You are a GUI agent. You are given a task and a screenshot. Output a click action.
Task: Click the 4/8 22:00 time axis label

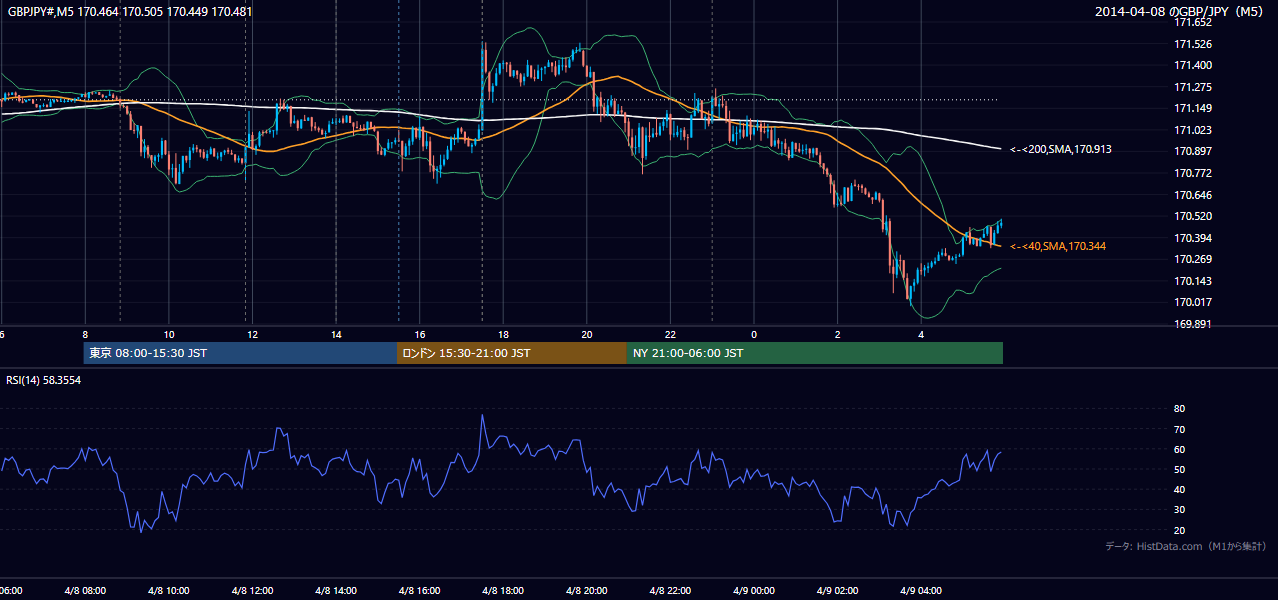tap(670, 590)
